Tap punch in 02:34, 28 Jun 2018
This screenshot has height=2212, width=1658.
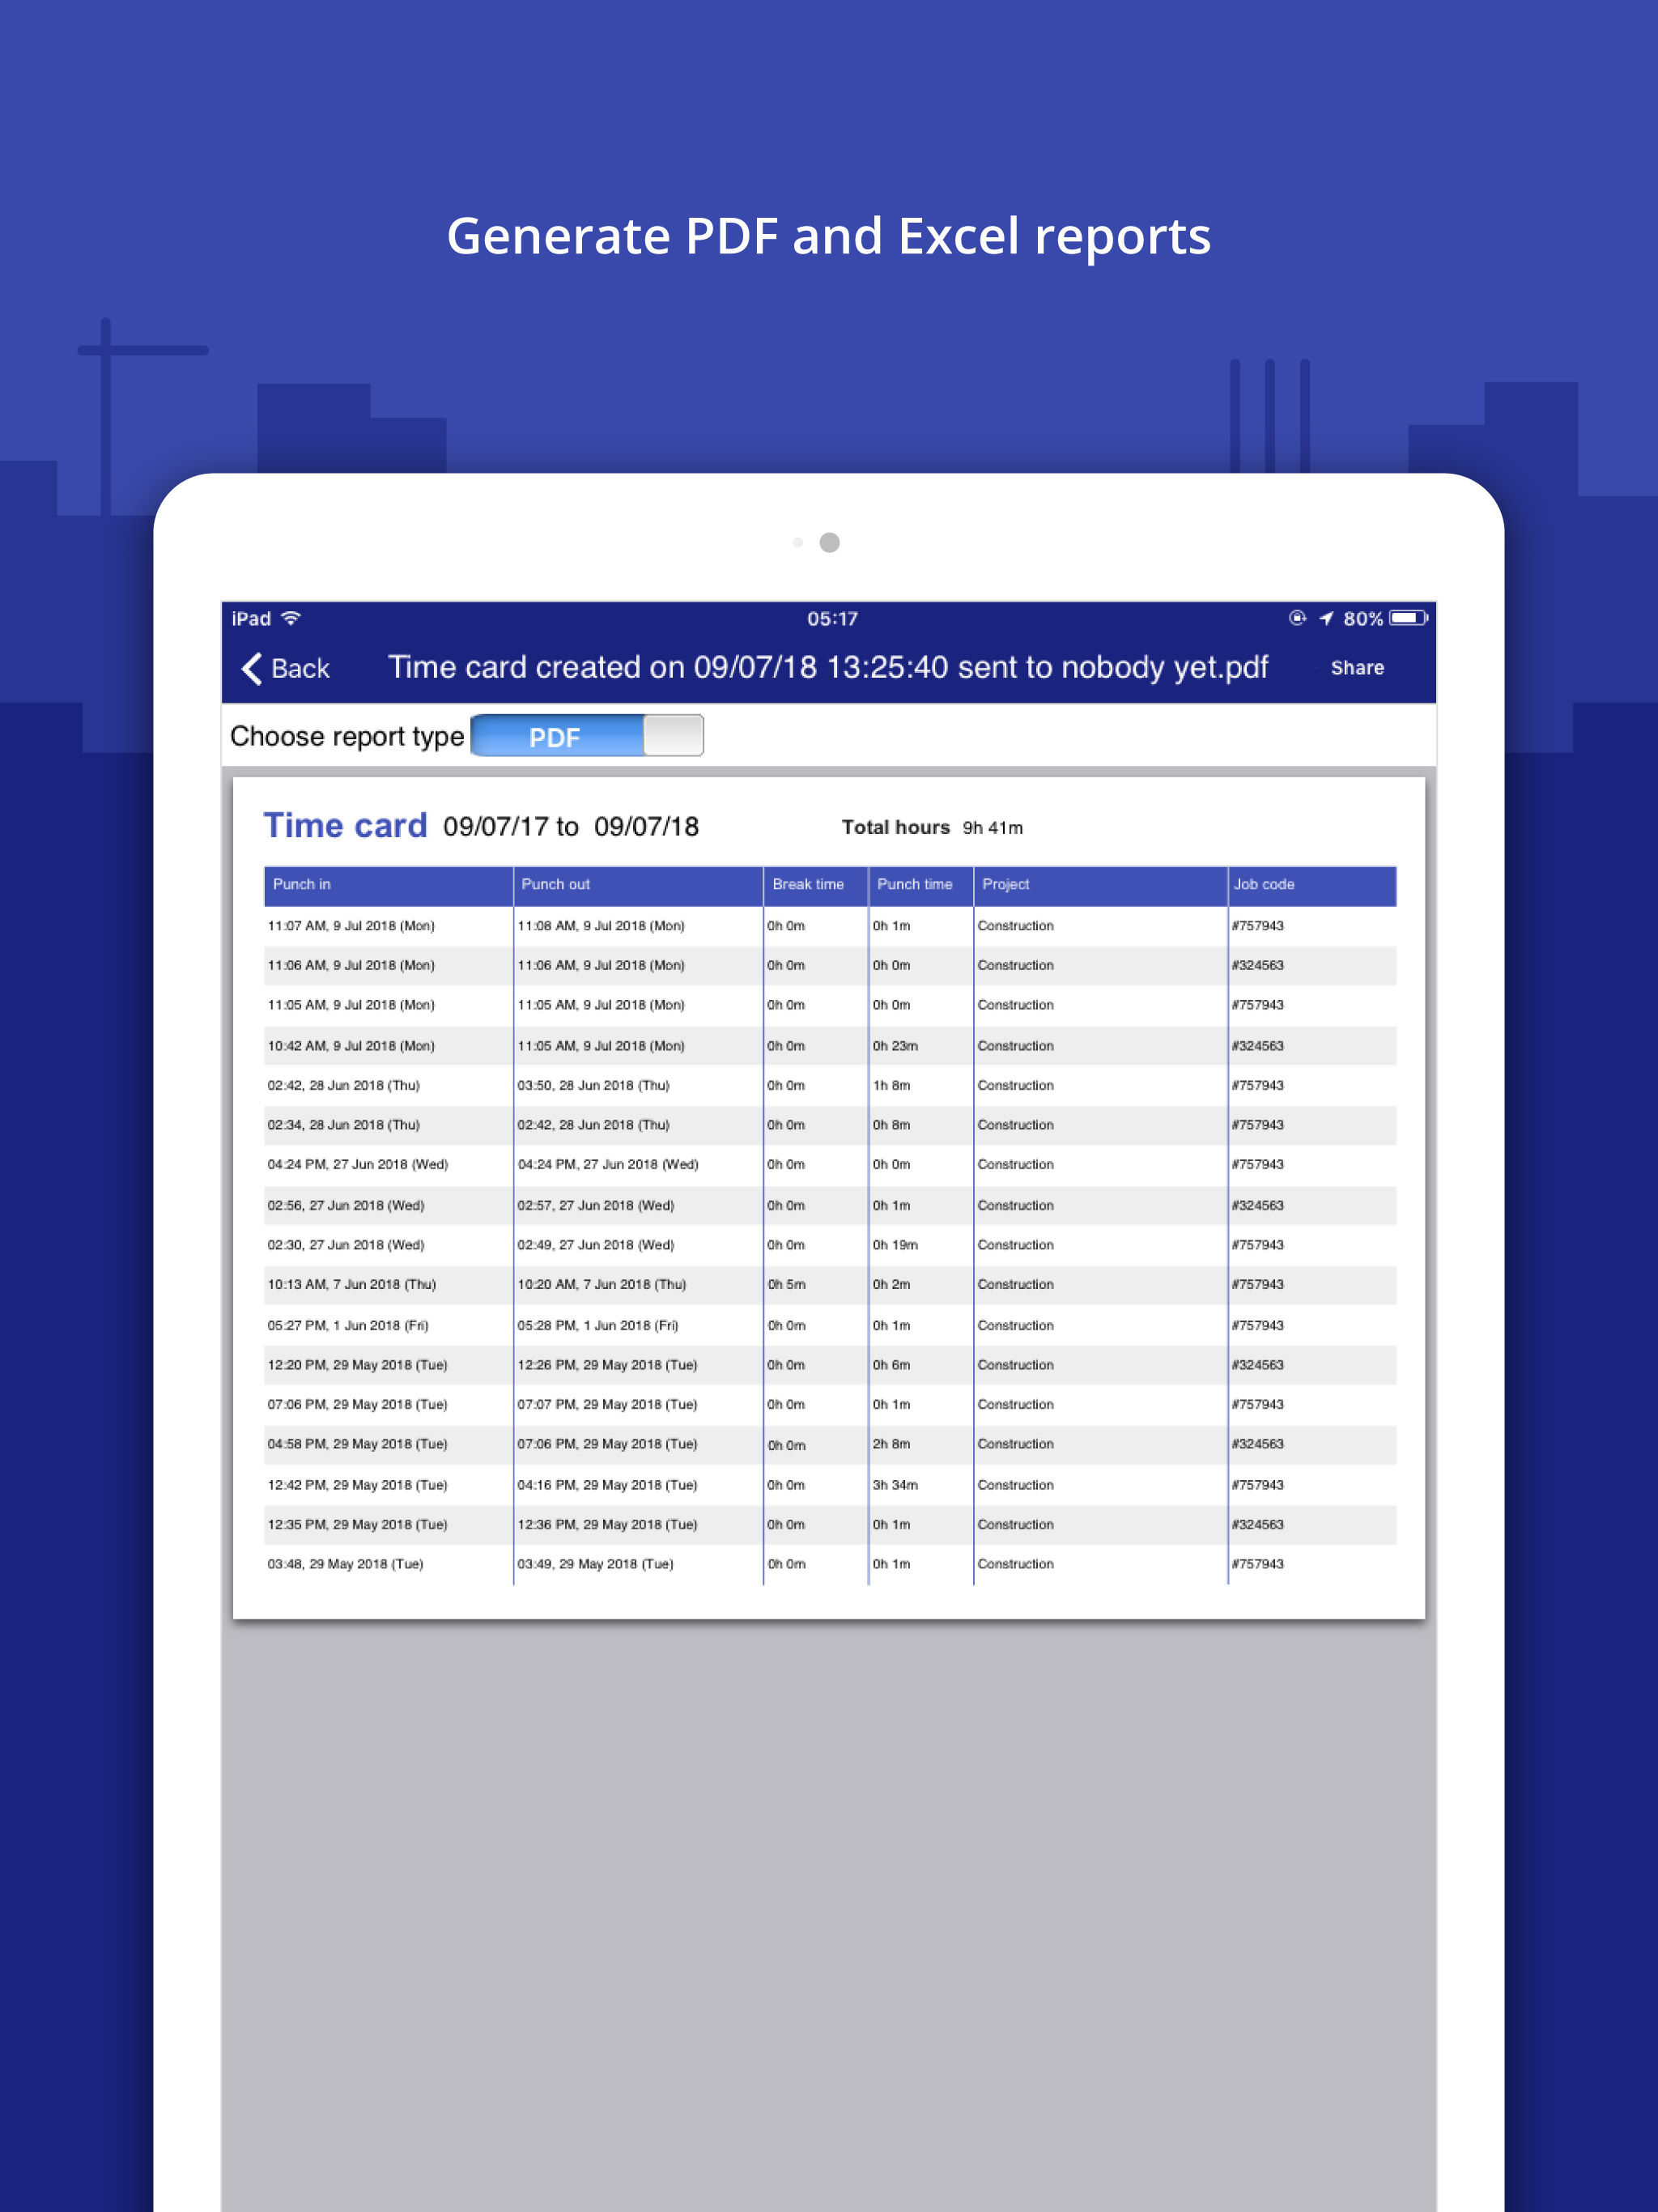click(343, 1125)
